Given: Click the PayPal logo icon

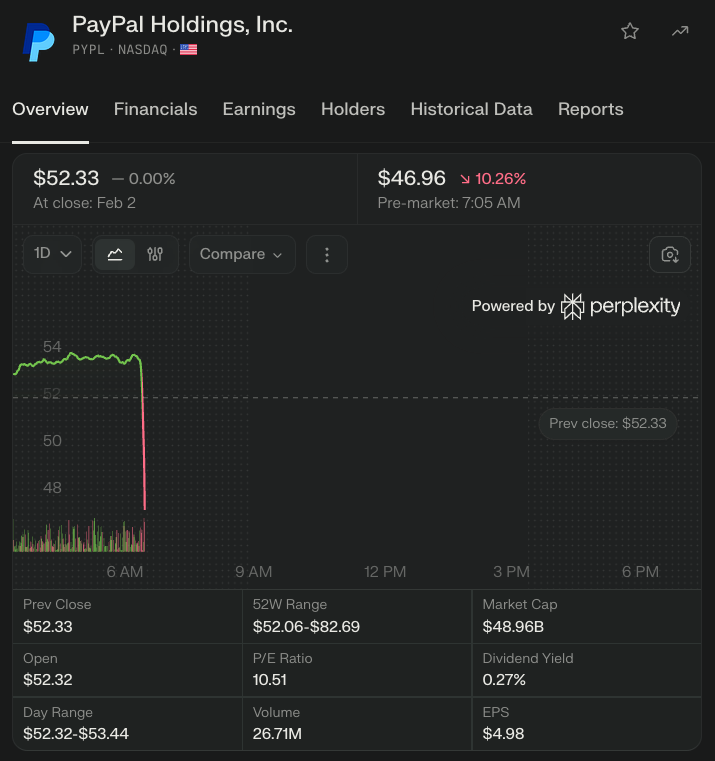Looking at the screenshot, I should [39, 42].
